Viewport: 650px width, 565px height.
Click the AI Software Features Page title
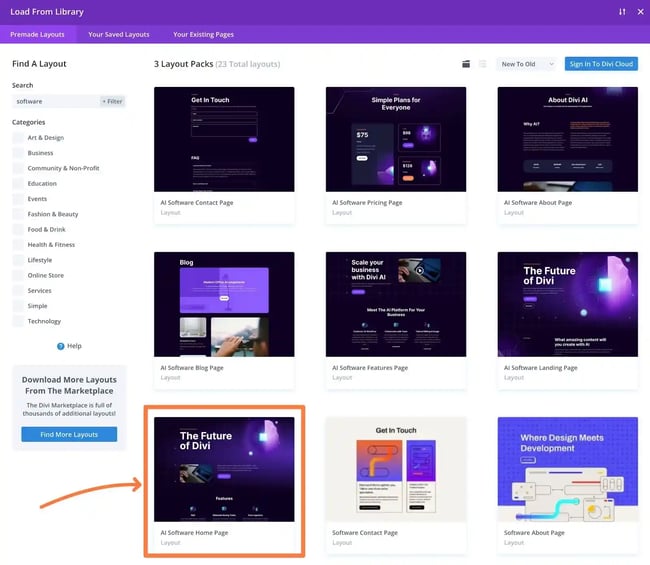tap(370, 368)
